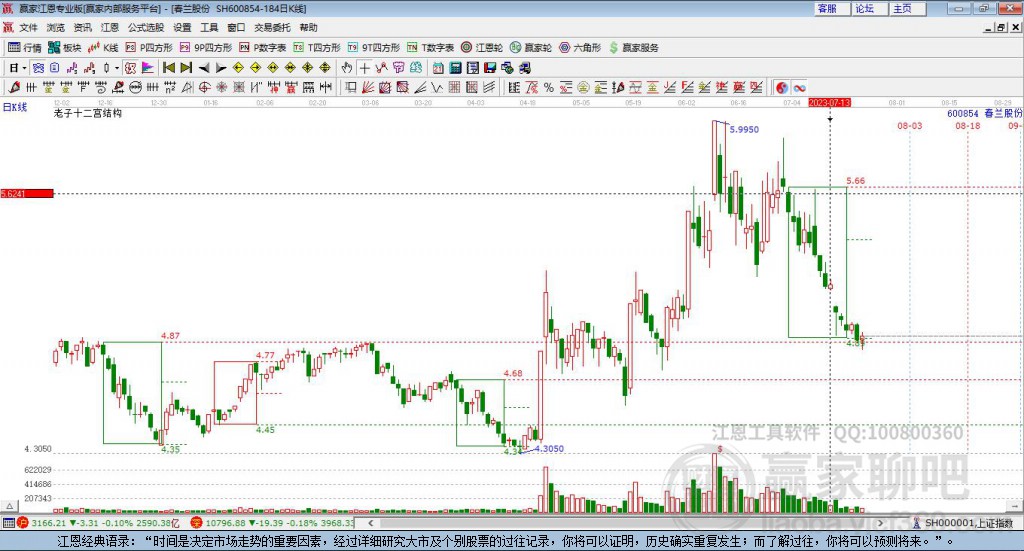Select the red pen drawing tool
1024x551 pixels.
[14, 87]
